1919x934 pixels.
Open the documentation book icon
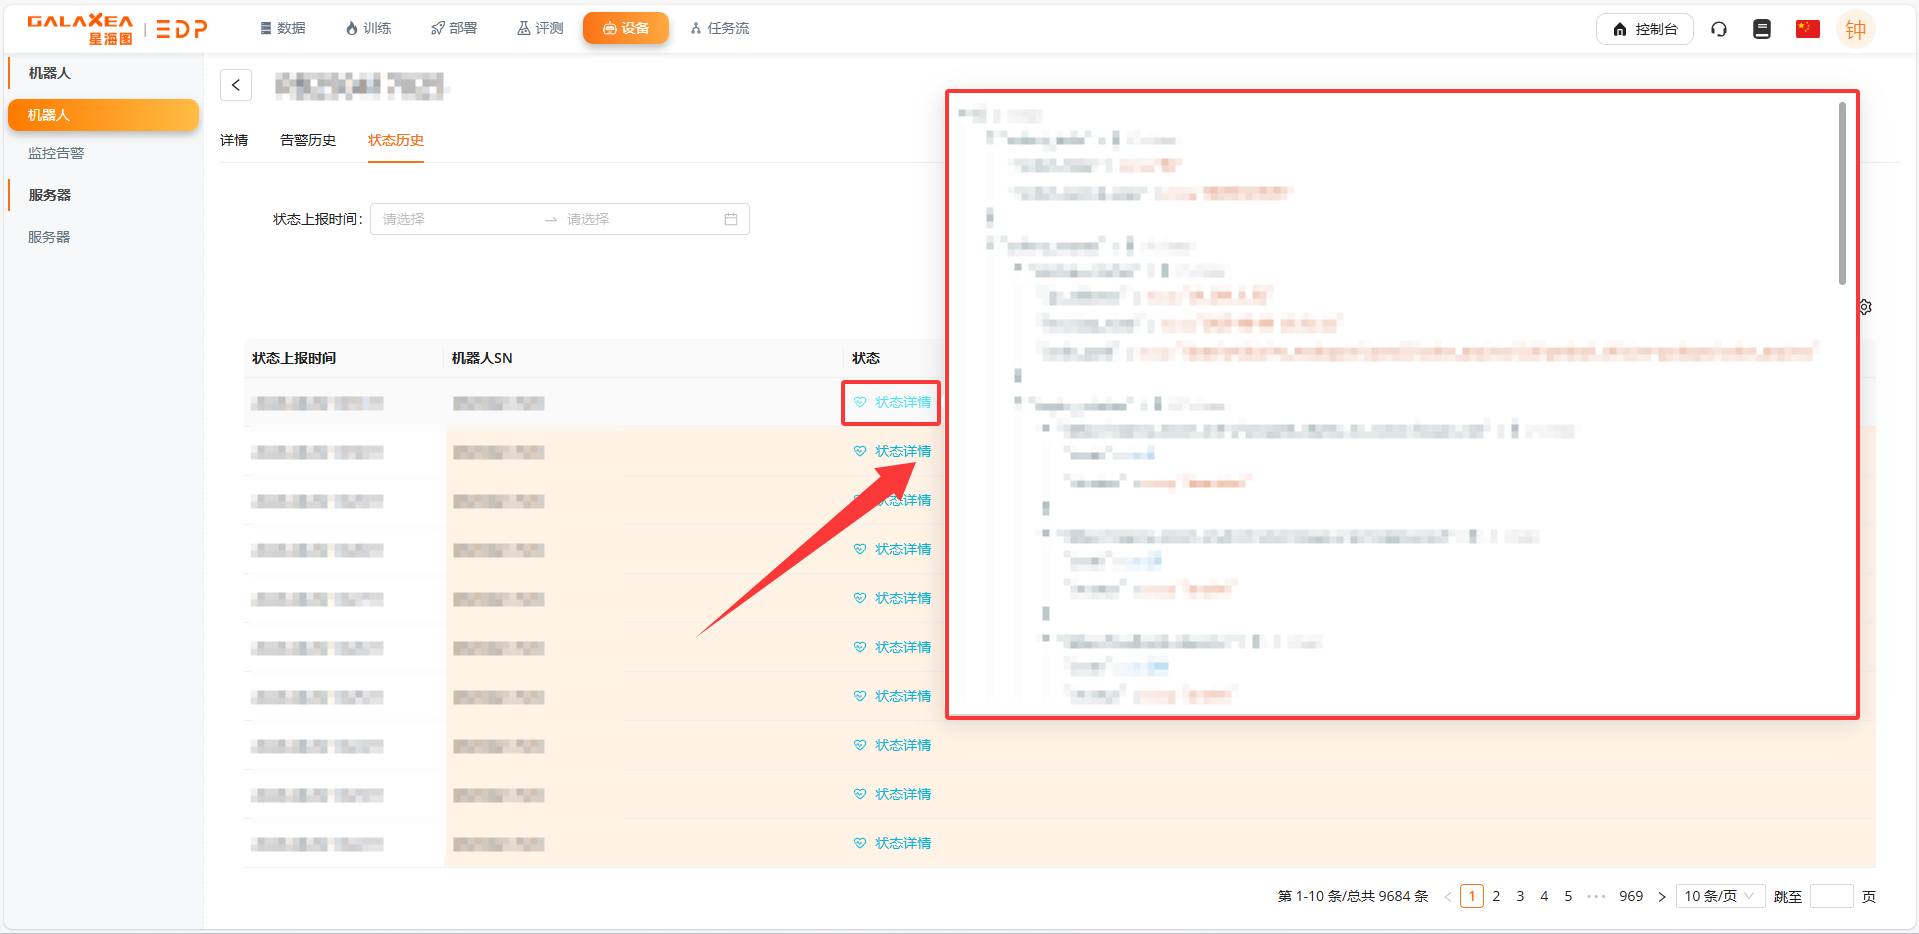tap(1762, 29)
